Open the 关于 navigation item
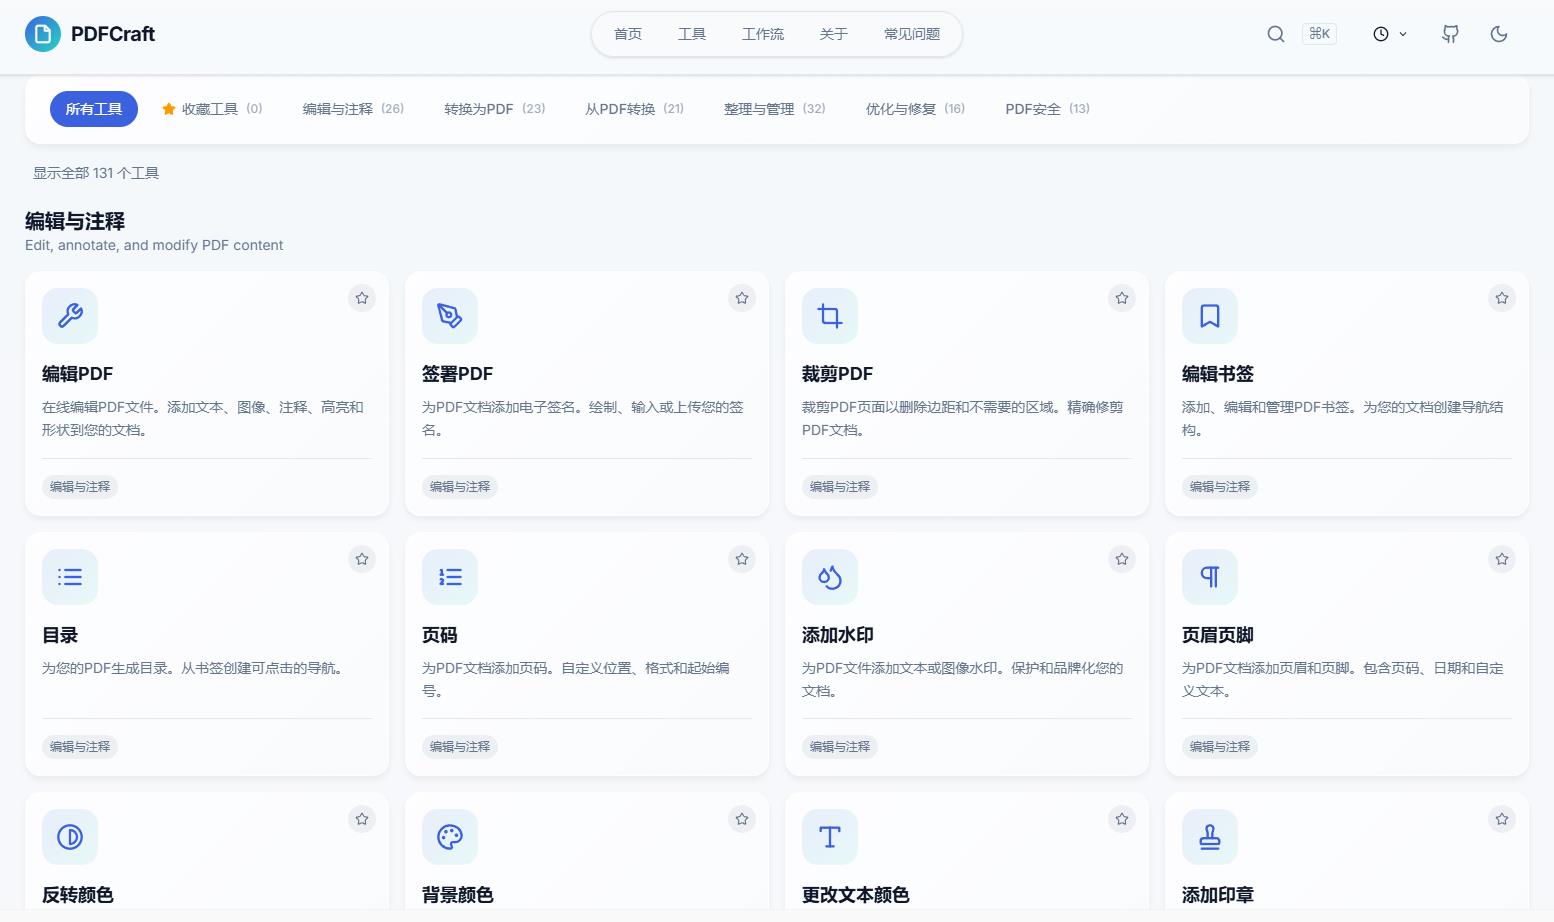This screenshot has width=1554, height=922. (x=834, y=34)
